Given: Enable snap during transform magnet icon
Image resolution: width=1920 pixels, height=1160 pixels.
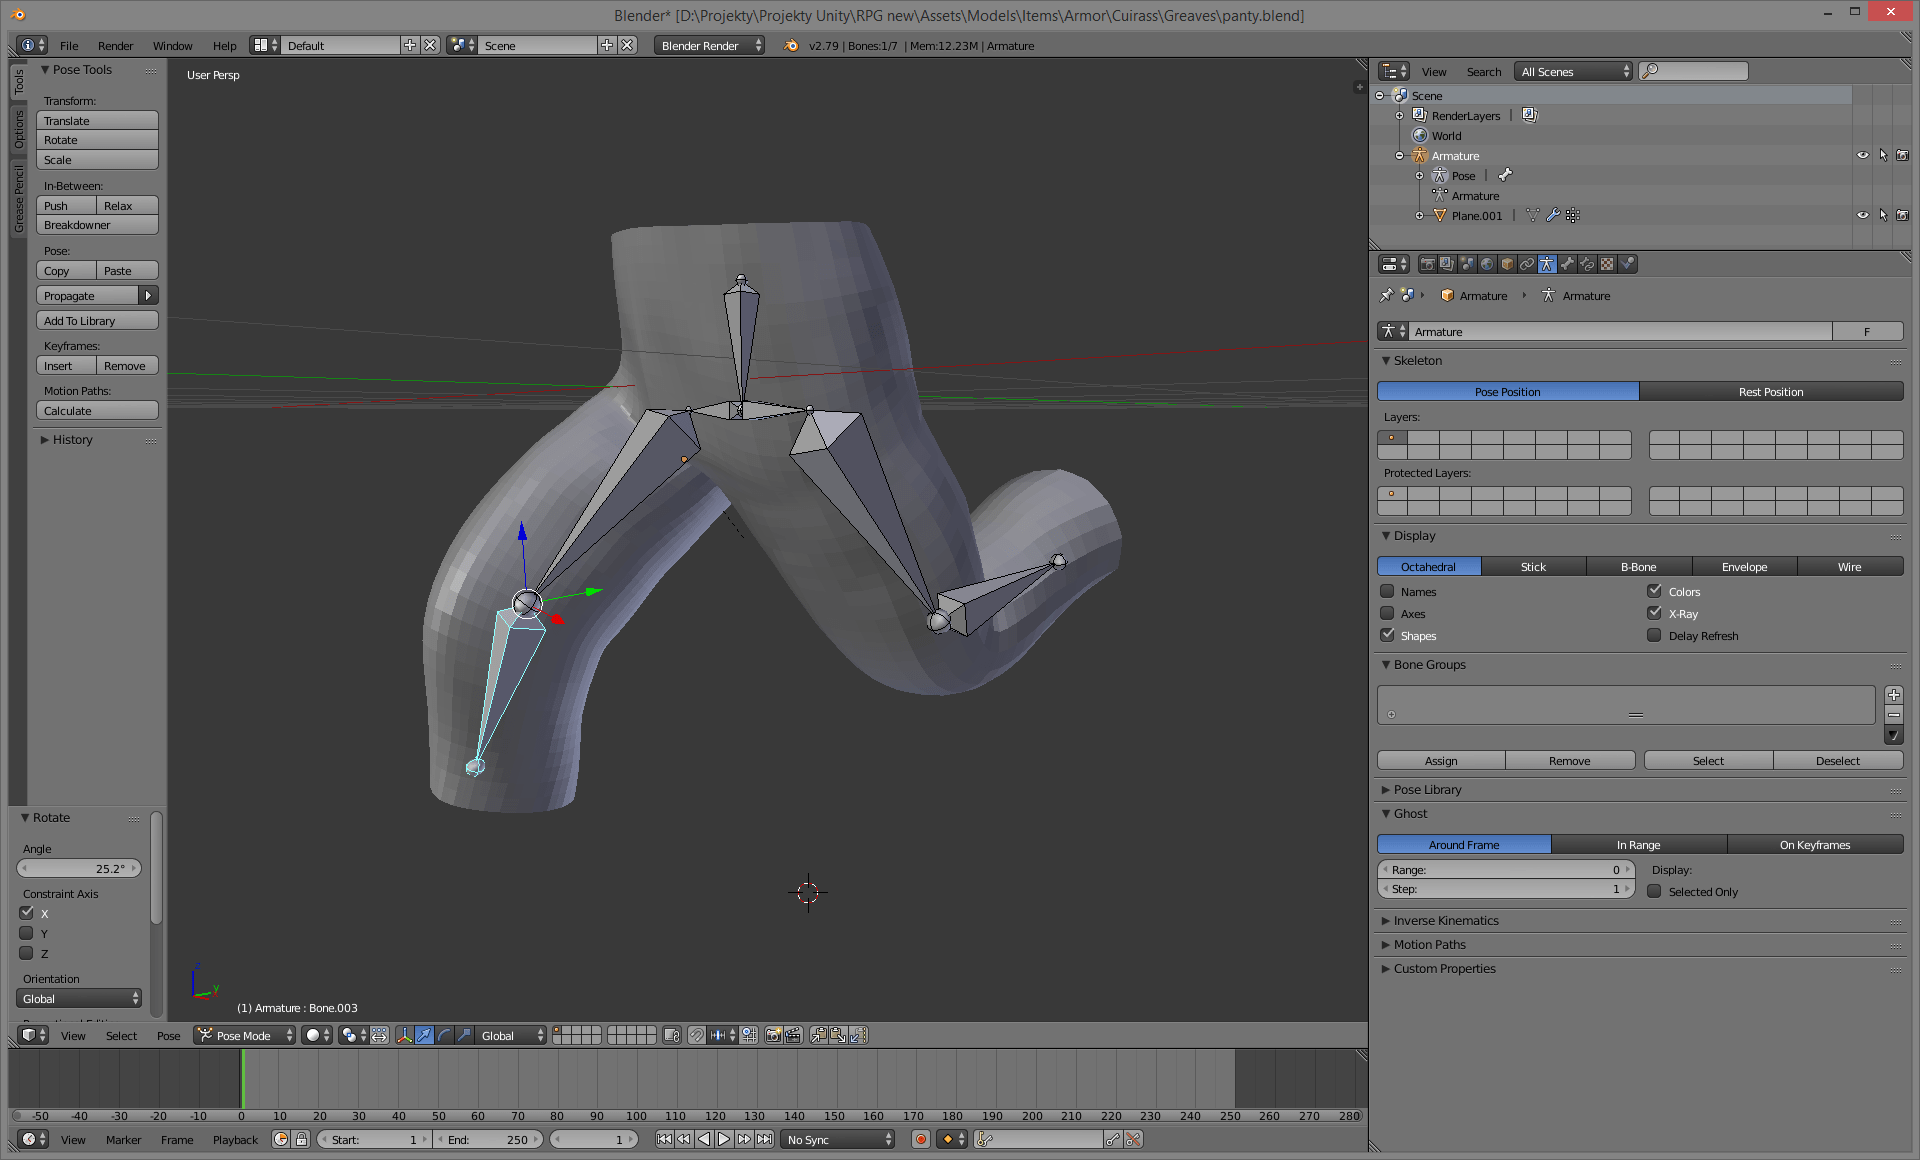Looking at the screenshot, I should (697, 1036).
